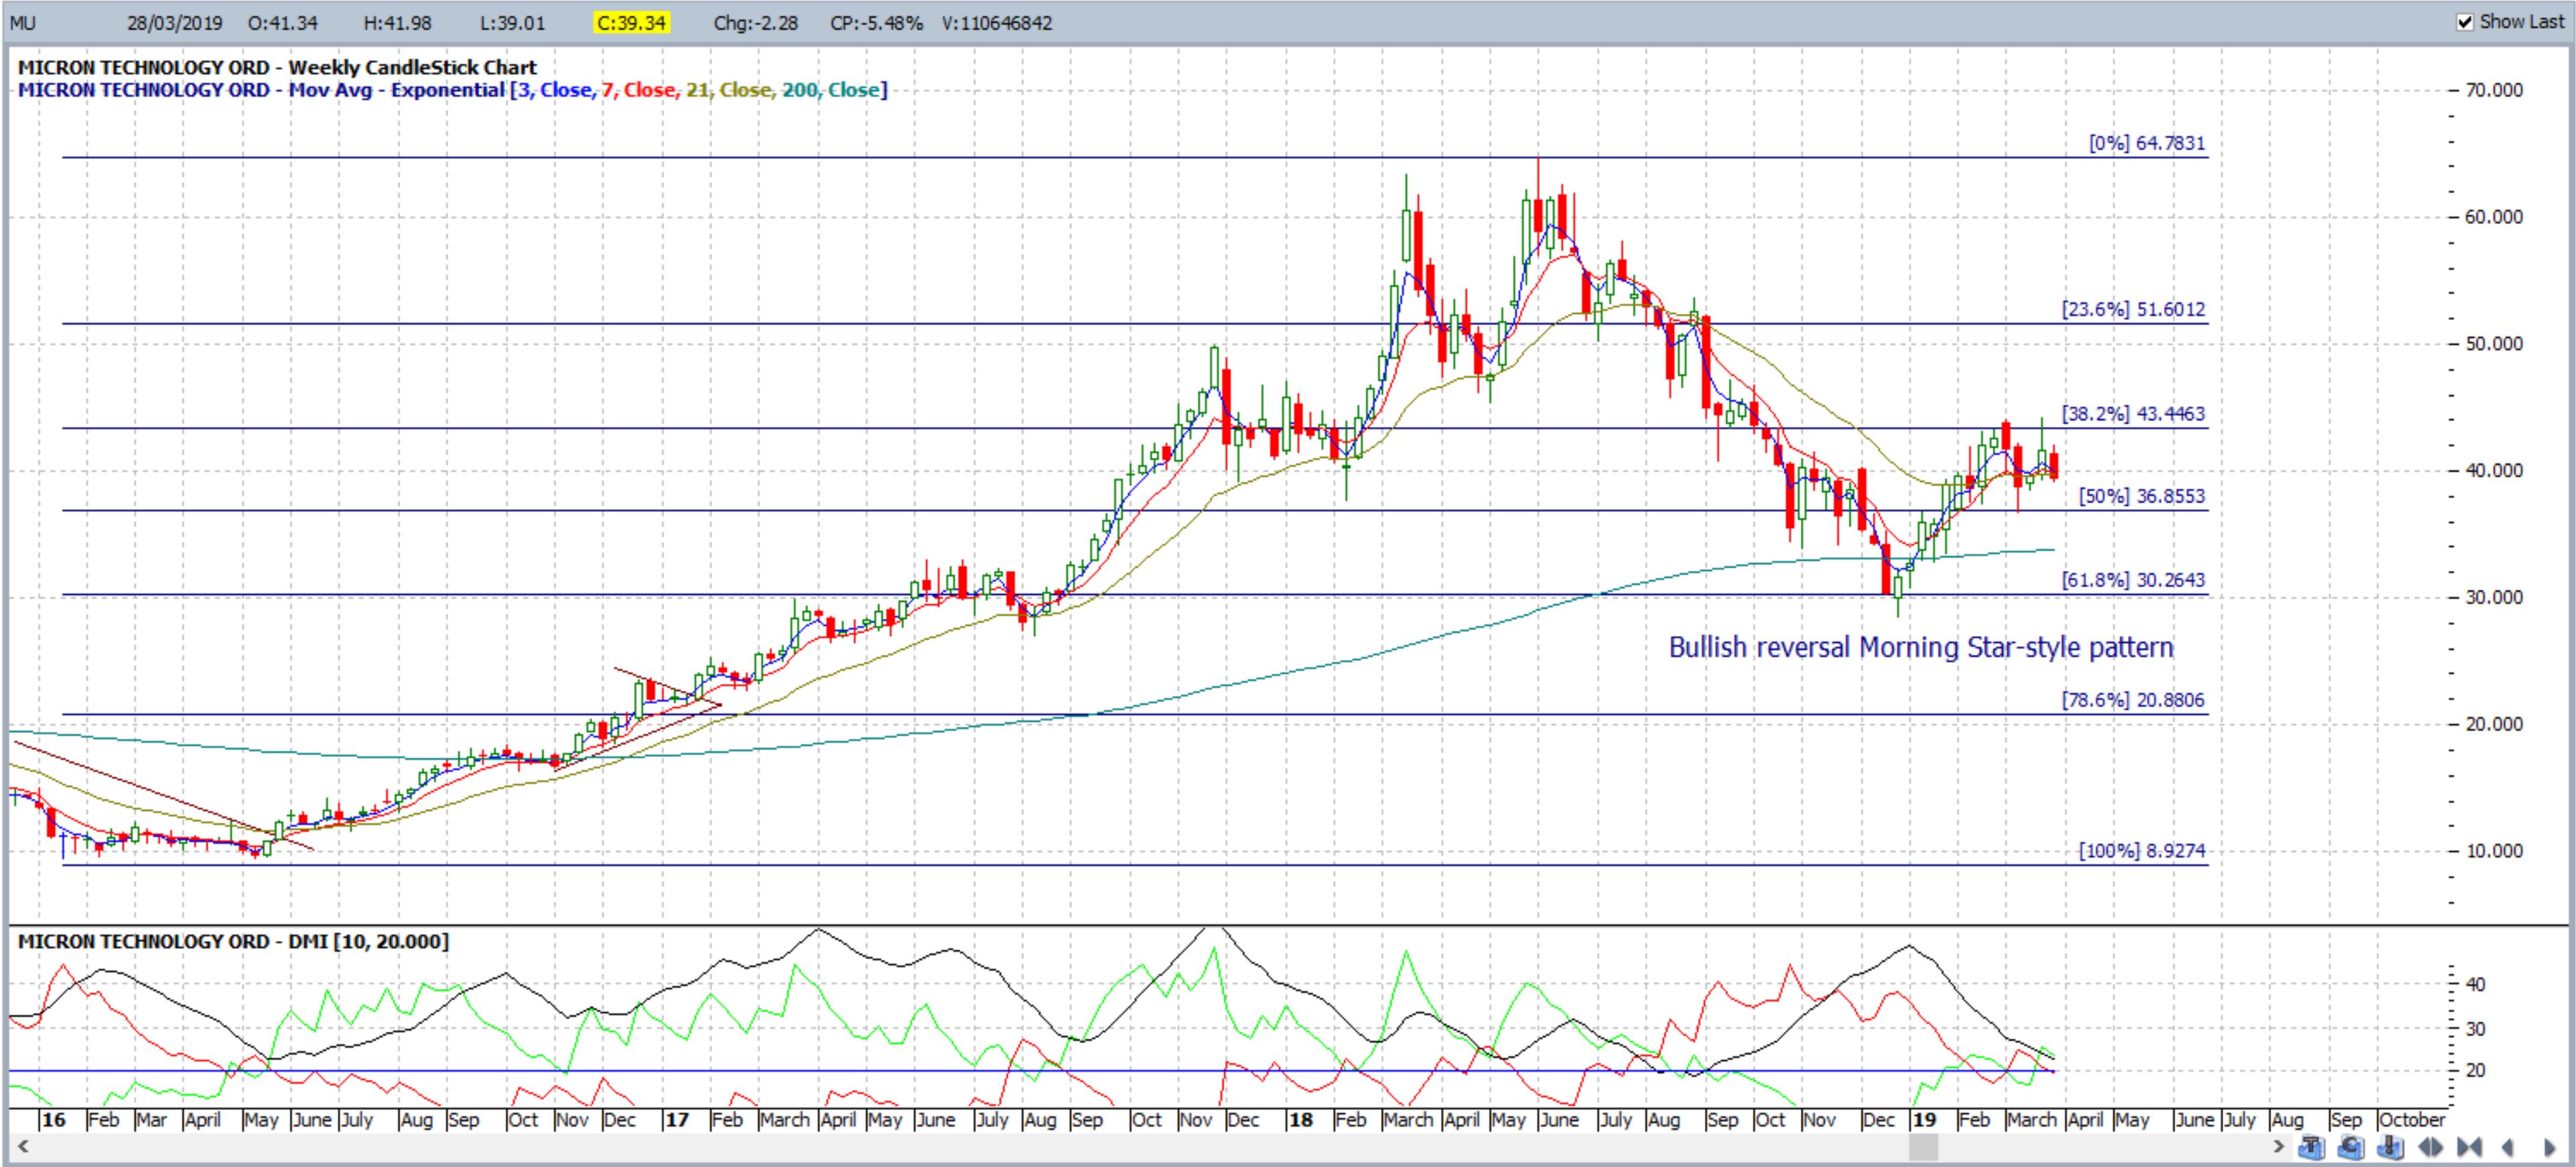
Task: Click the [23.6%] 51.6012 Fibonacci label
Action: (x=2133, y=309)
